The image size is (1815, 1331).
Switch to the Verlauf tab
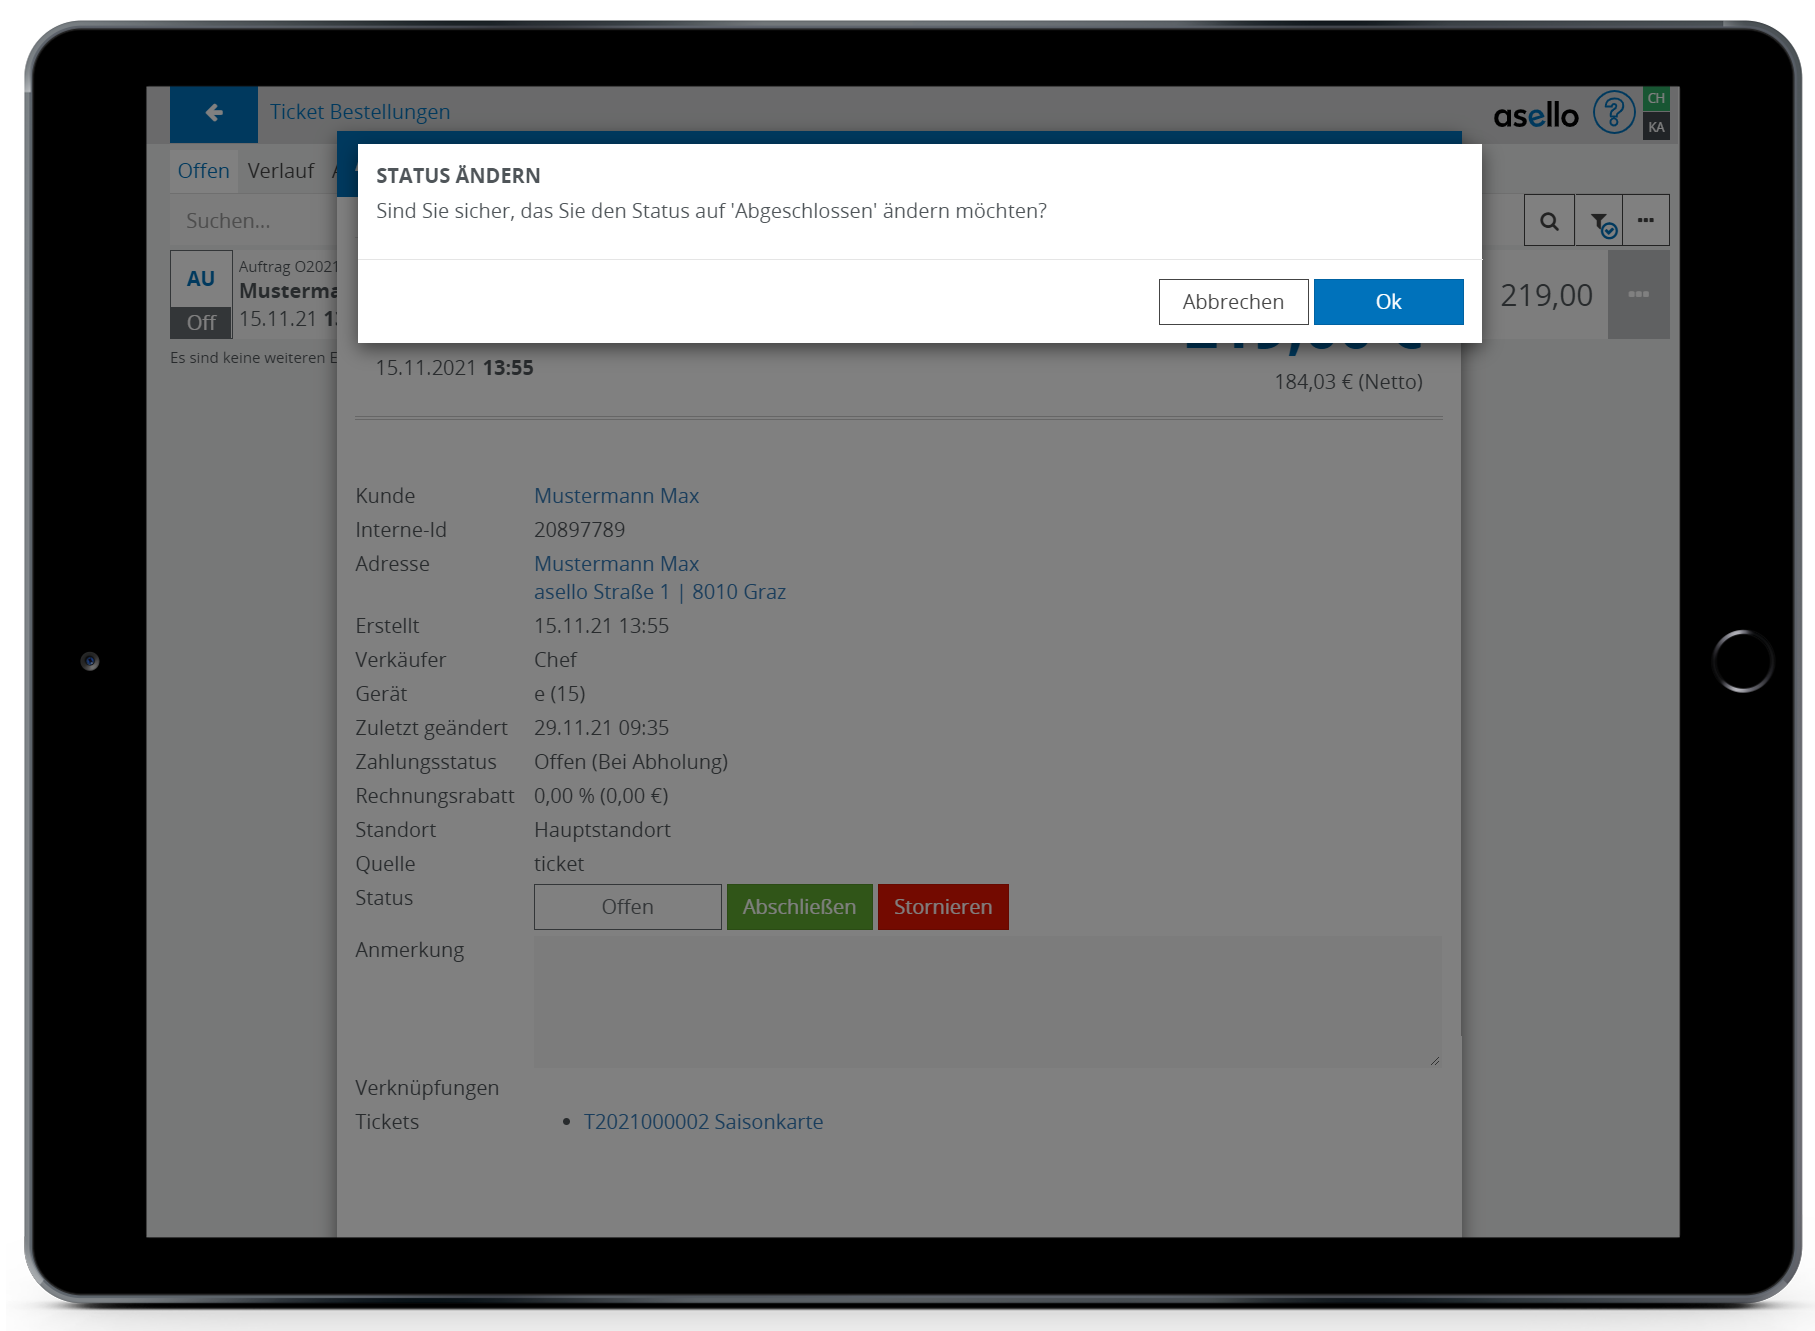(280, 171)
